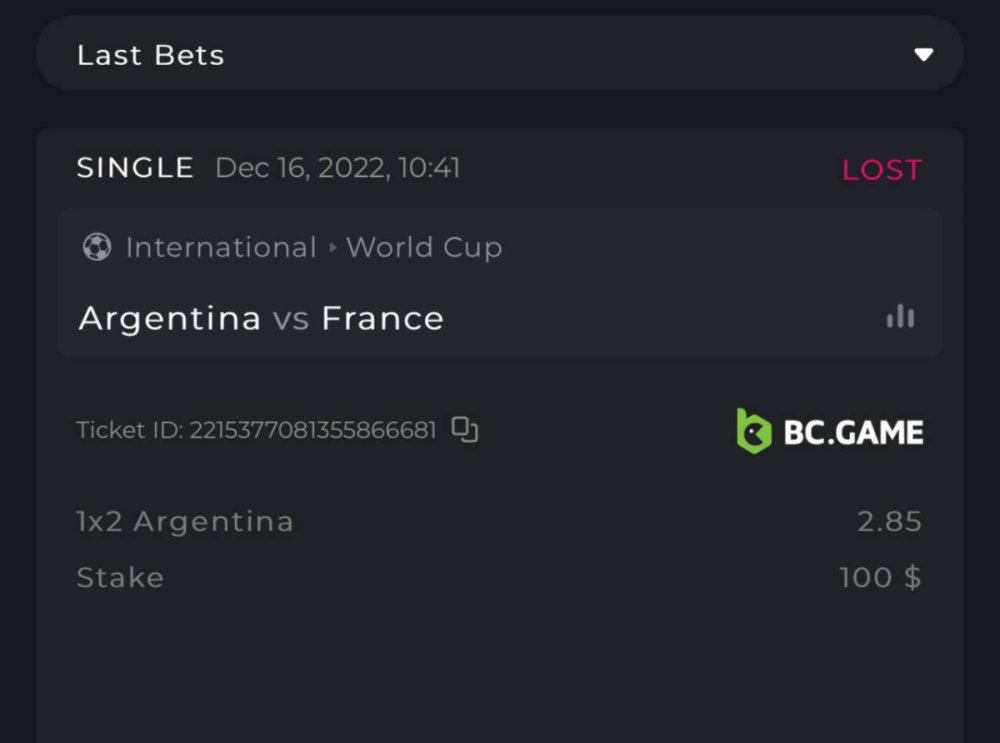
Task: Expand the Last Bets dropdown arrow
Action: point(923,54)
